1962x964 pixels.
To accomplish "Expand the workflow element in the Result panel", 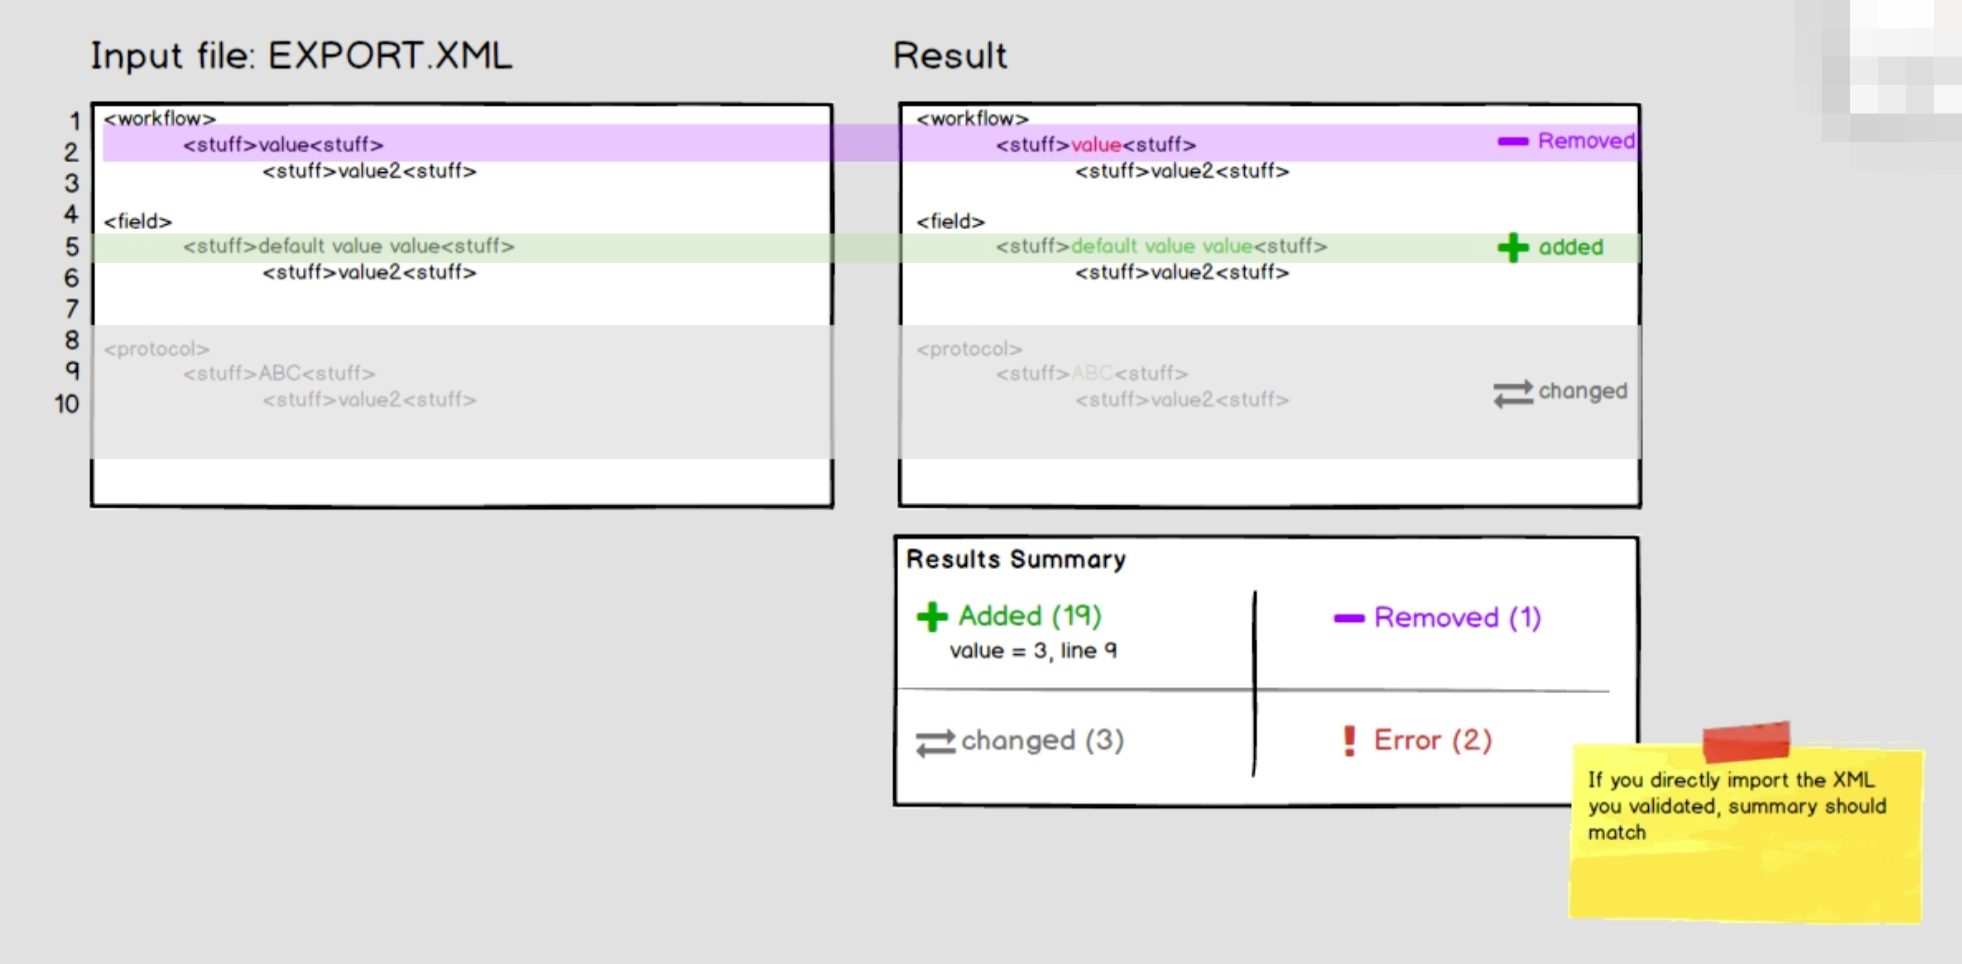I will coord(970,117).
